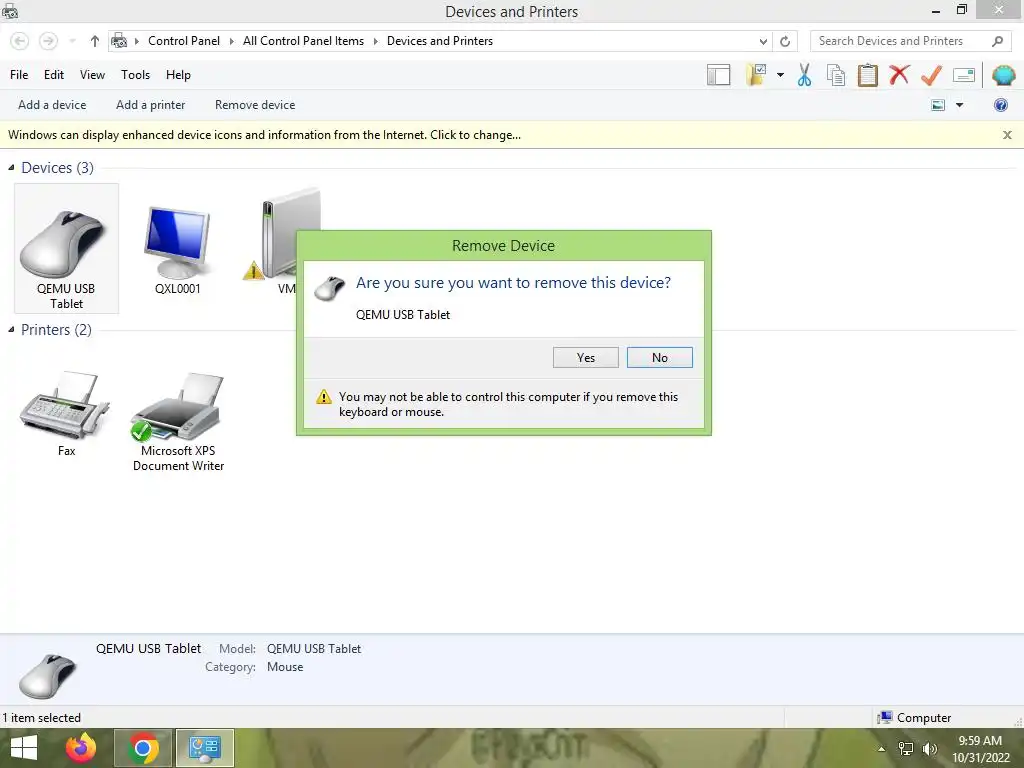Click the folder options toolbar icon
Viewport: 1024px width, 768px height.
(757, 75)
